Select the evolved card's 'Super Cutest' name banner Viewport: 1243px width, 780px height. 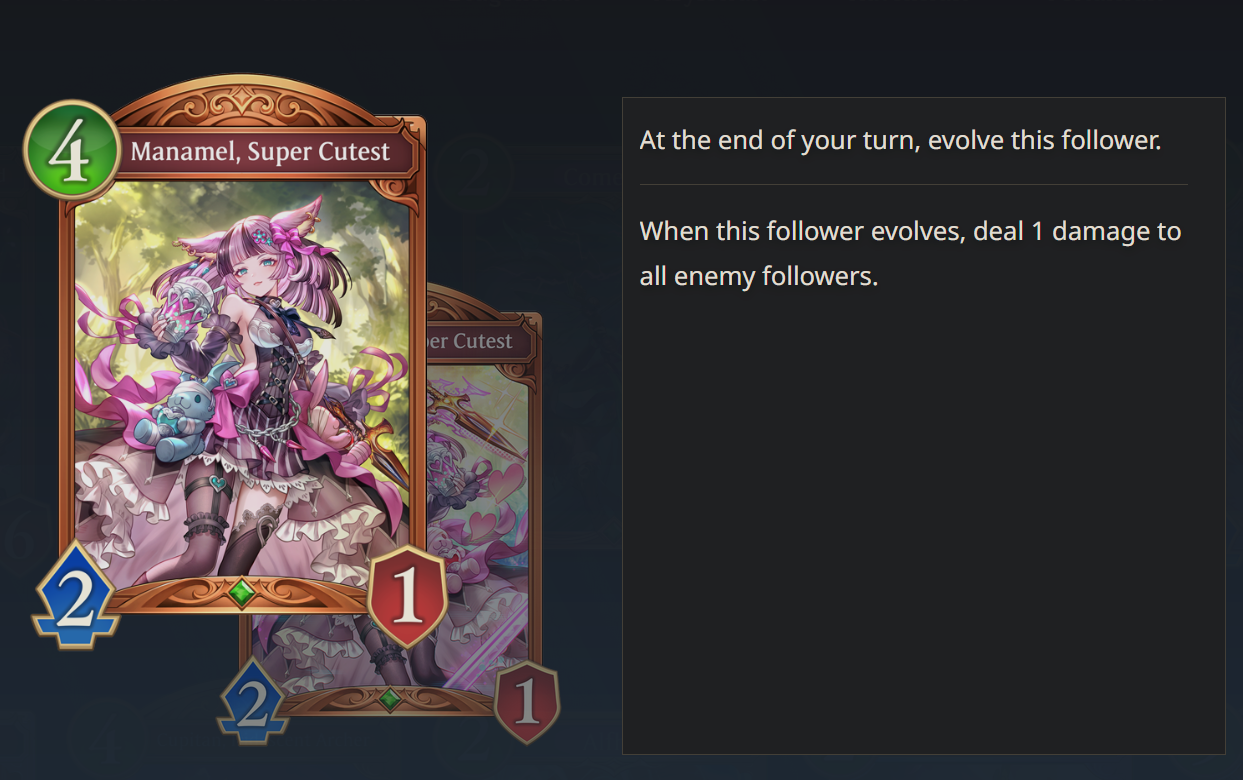480,341
